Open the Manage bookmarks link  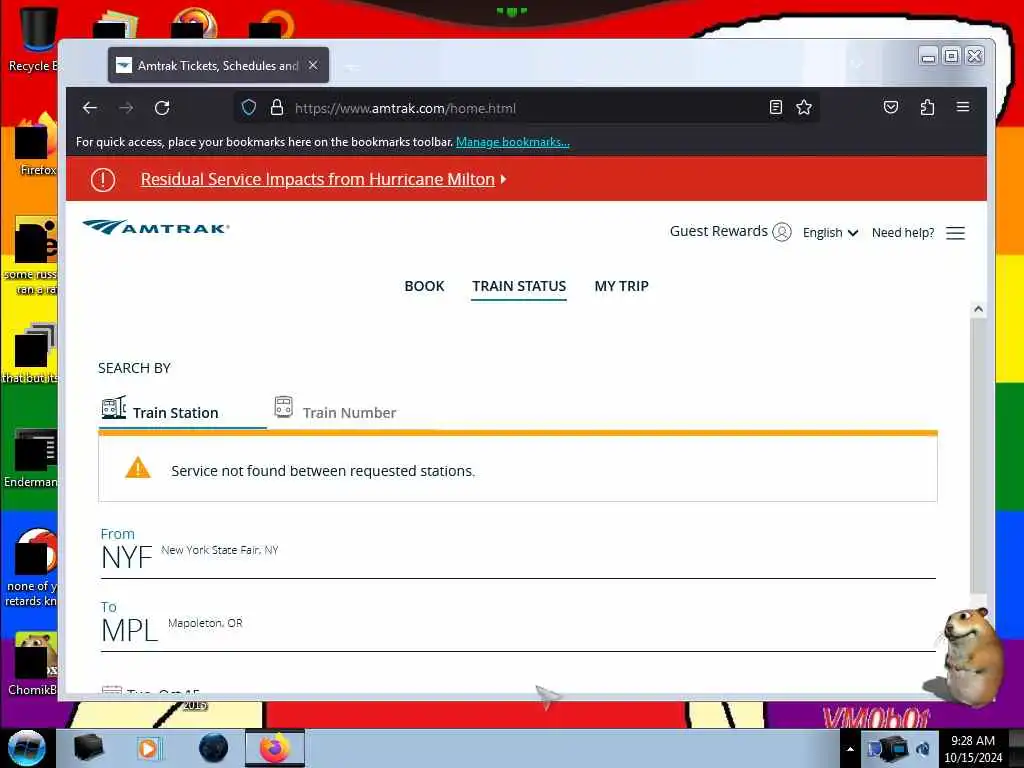[513, 142]
